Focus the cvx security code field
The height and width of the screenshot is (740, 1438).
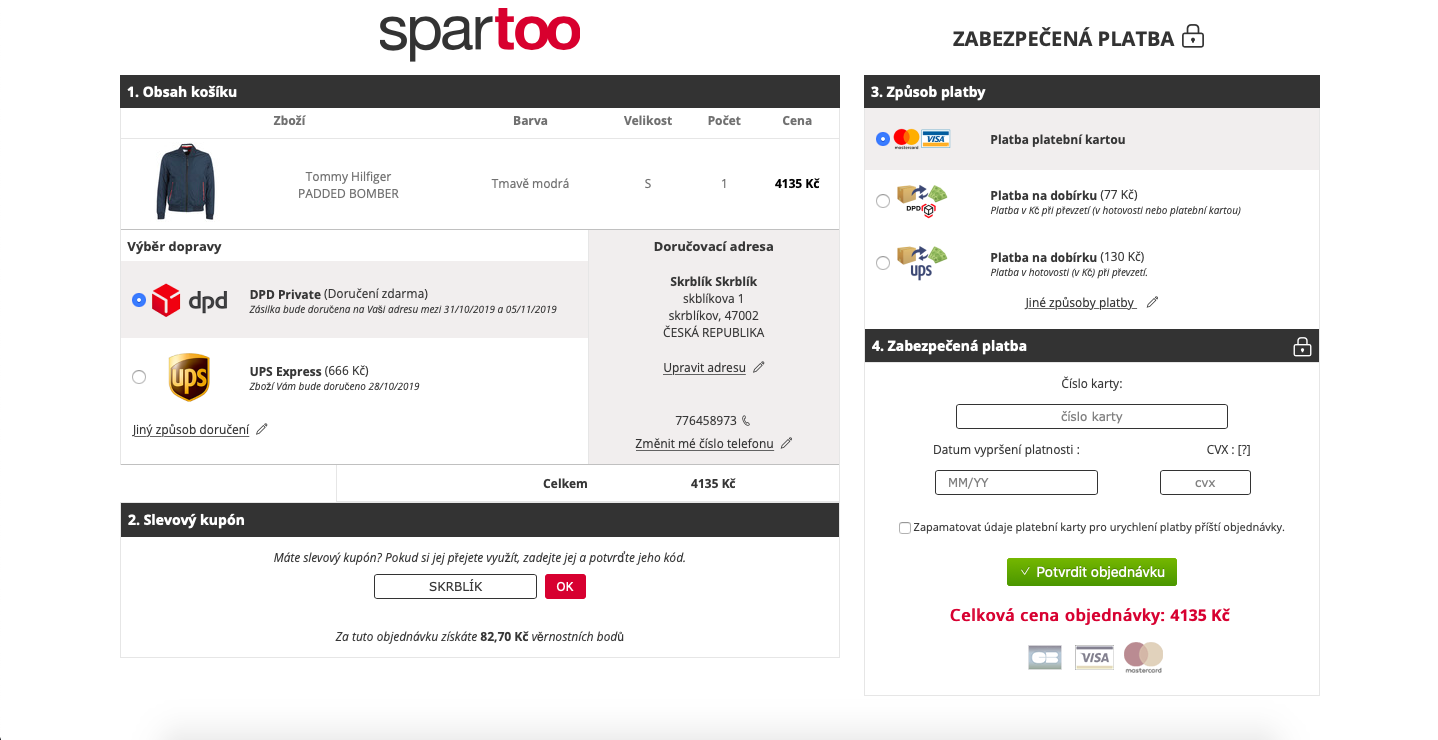tap(1205, 483)
